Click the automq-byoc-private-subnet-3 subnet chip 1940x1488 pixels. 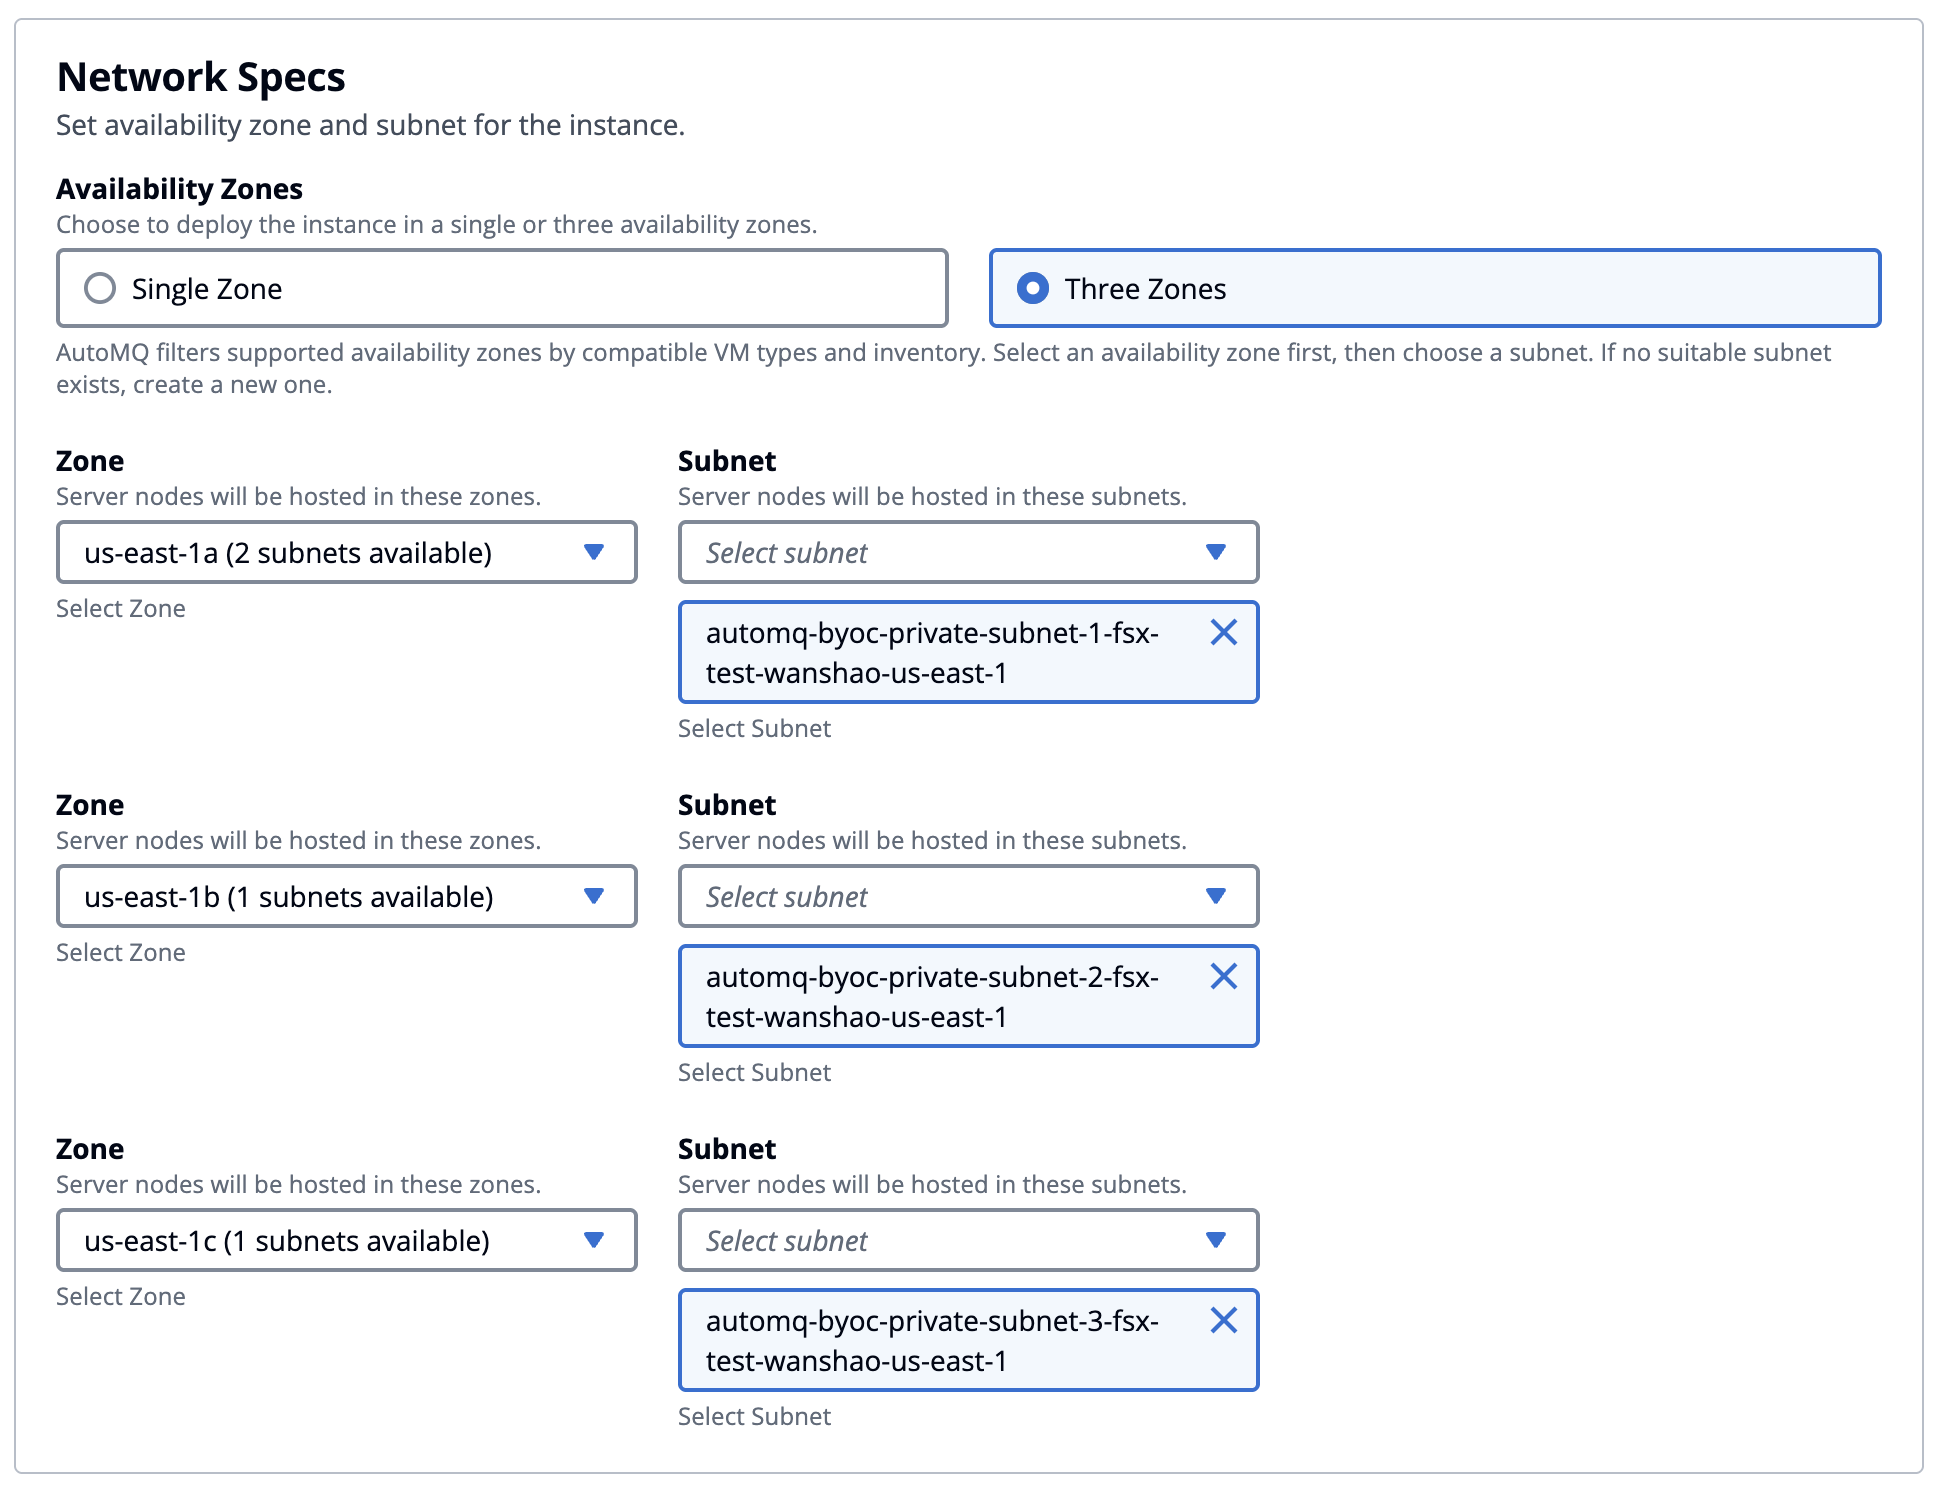[930, 1341]
